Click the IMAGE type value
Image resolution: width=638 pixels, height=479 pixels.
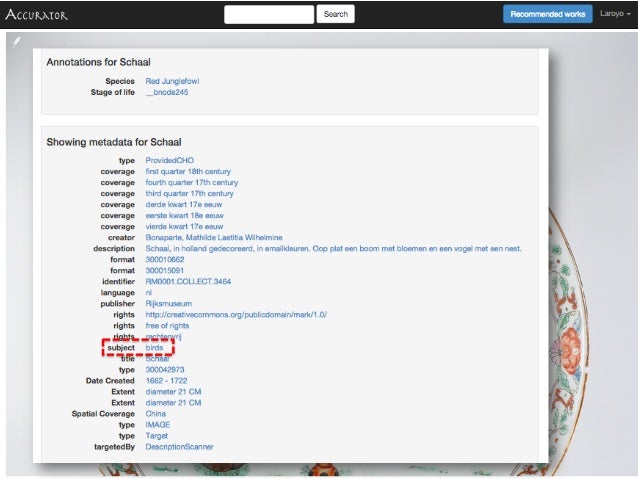[157, 424]
